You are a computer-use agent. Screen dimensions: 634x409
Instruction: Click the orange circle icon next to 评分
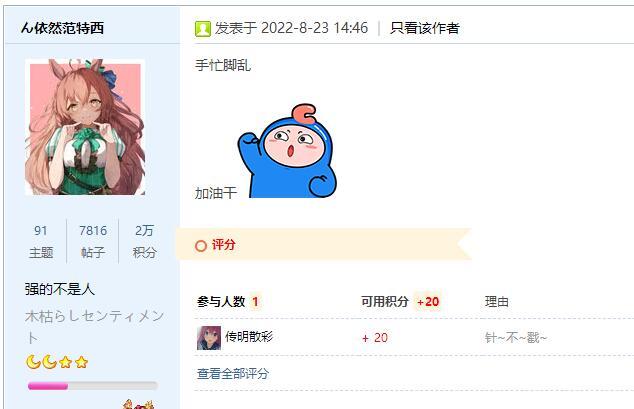[201, 246]
